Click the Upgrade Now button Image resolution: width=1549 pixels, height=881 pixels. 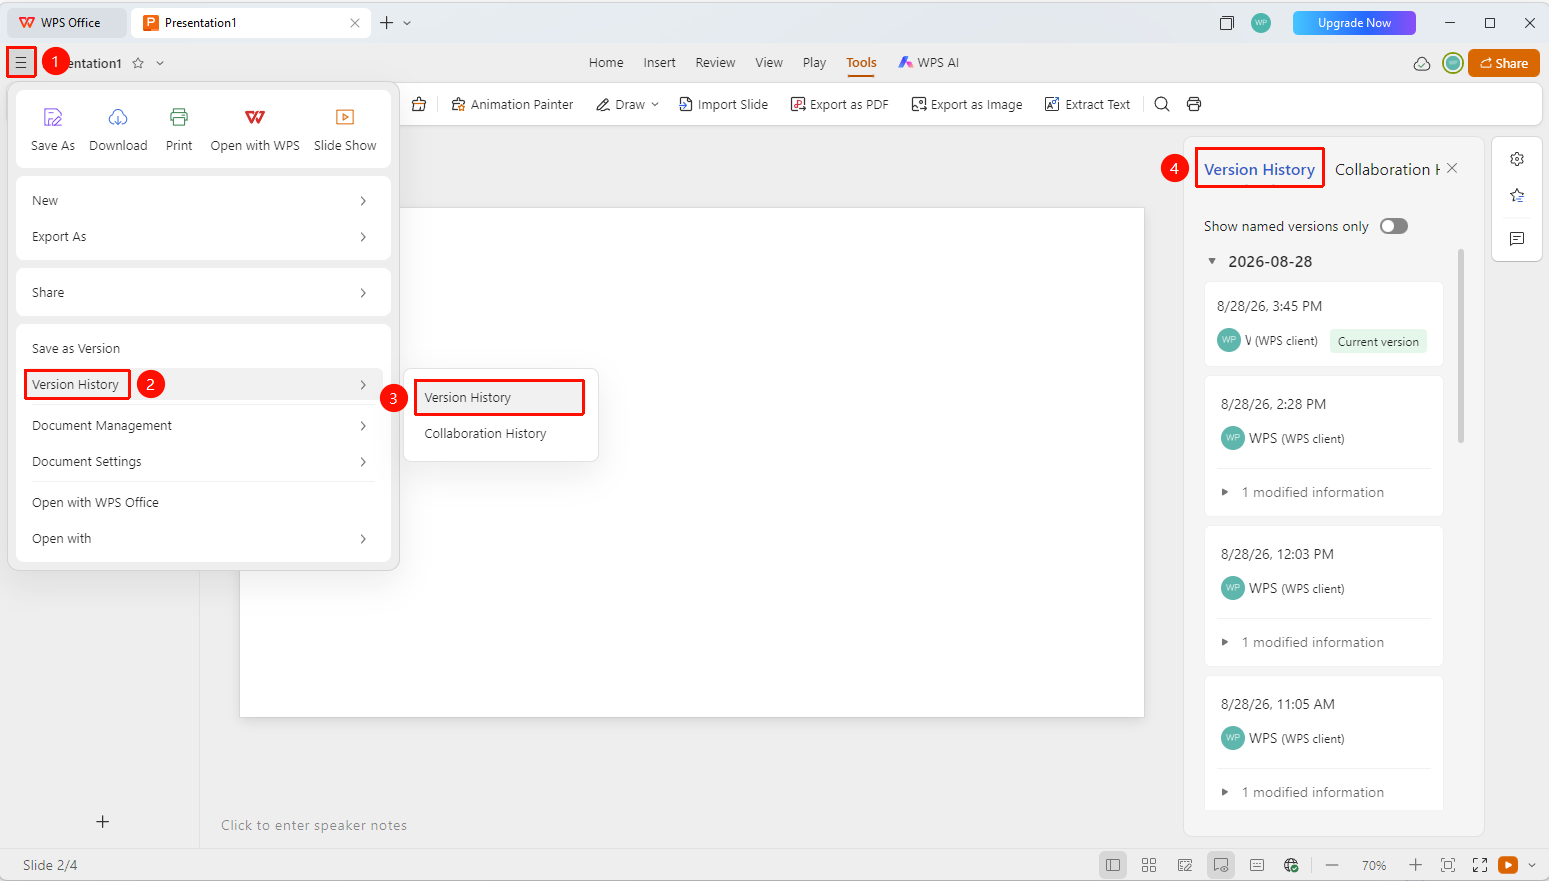click(x=1354, y=23)
